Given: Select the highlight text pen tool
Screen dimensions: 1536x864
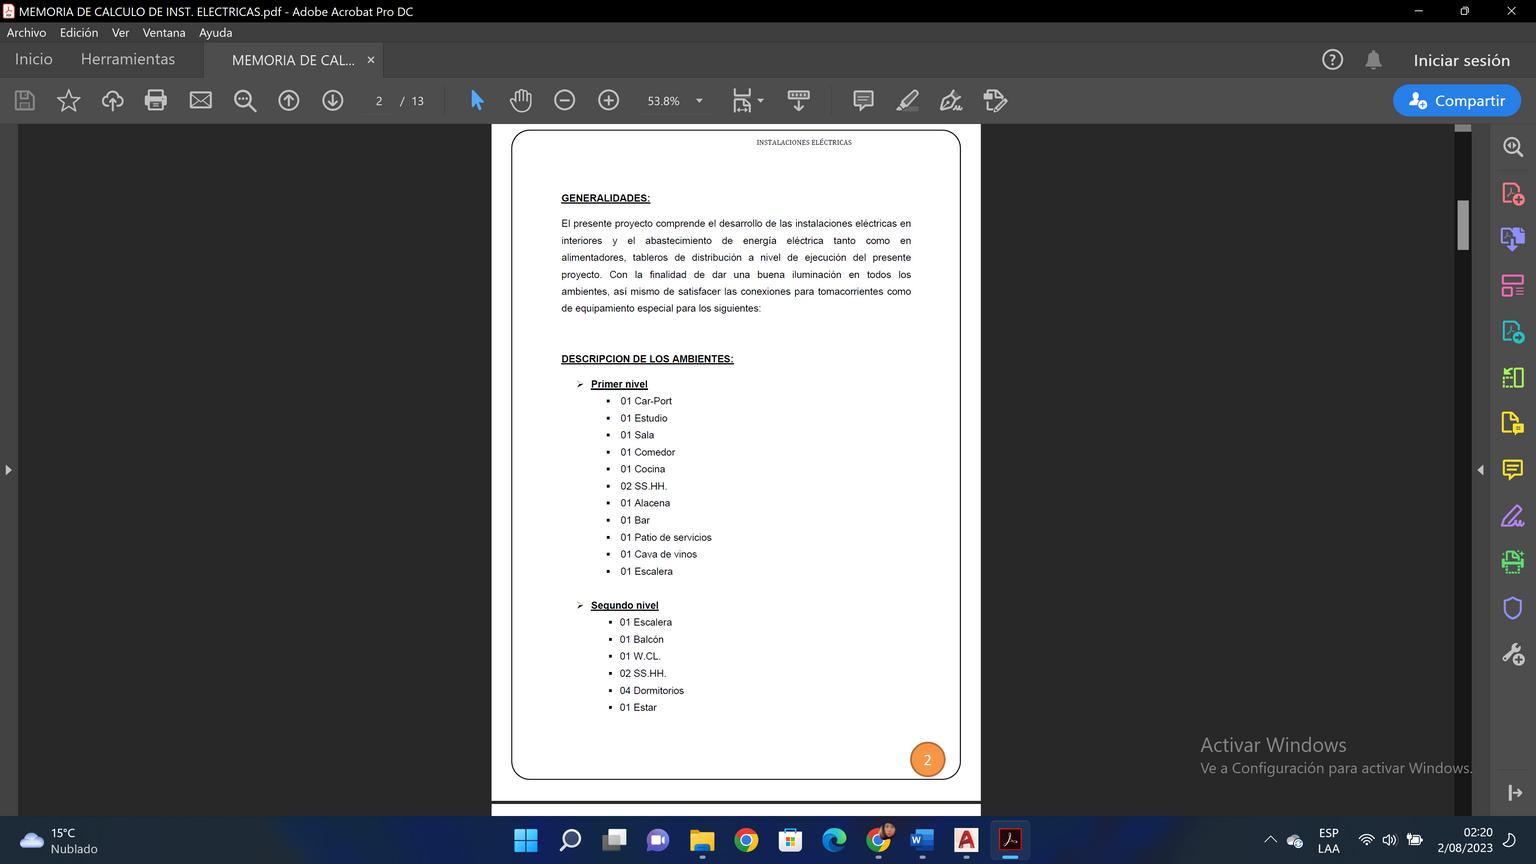Looking at the screenshot, I should tap(907, 100).
